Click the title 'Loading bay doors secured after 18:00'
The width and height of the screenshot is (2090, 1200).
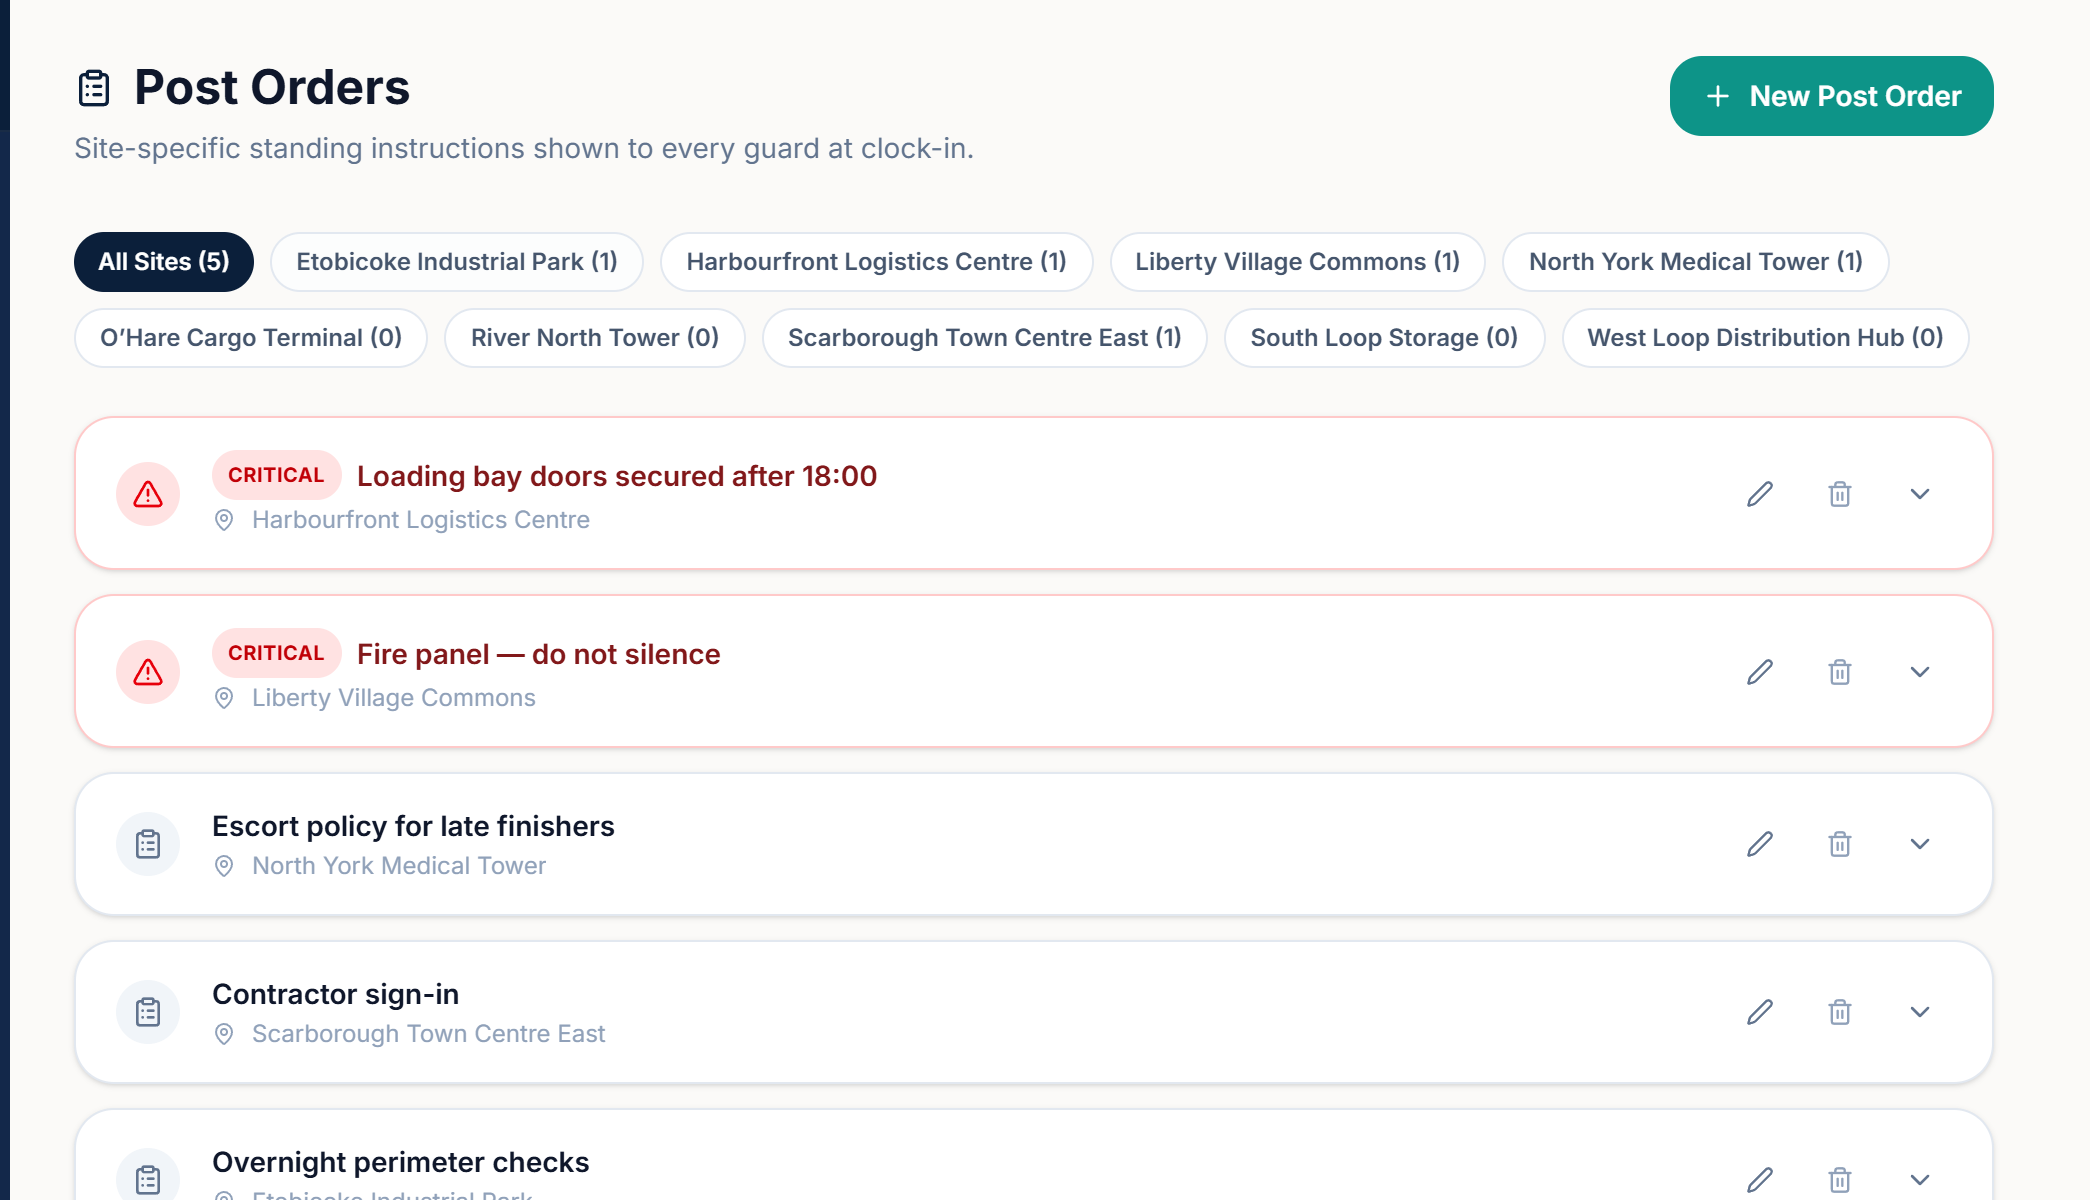click(617, 476)
